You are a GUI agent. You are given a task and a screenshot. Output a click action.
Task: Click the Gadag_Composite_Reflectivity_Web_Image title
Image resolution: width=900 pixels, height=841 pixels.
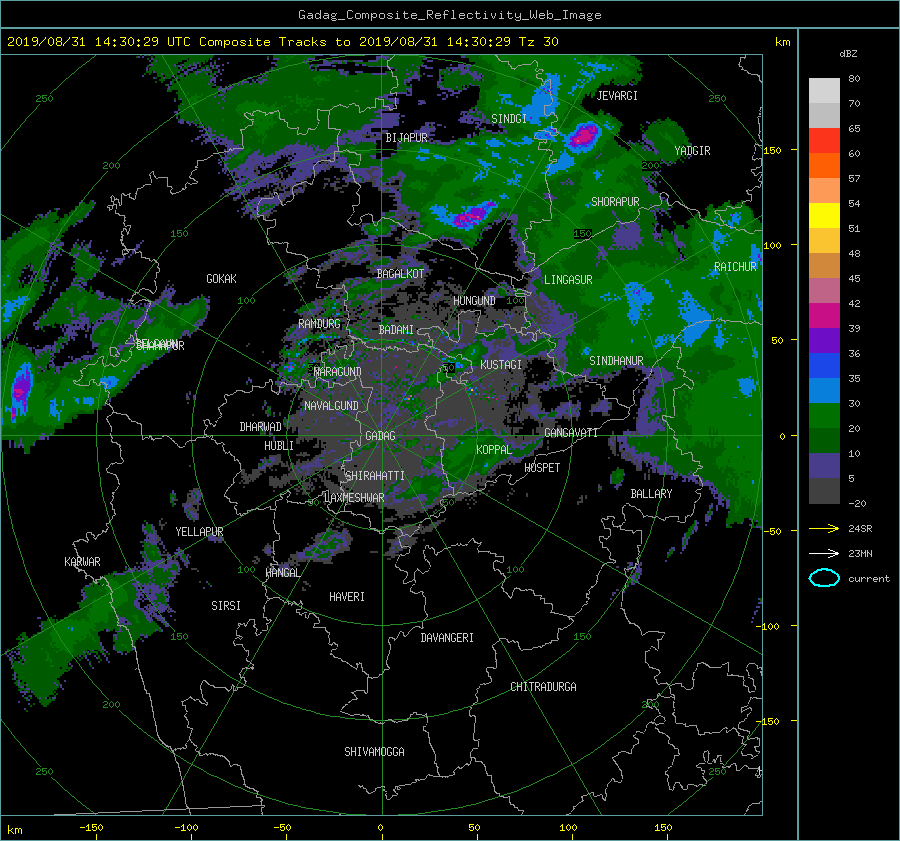point(449,15)
